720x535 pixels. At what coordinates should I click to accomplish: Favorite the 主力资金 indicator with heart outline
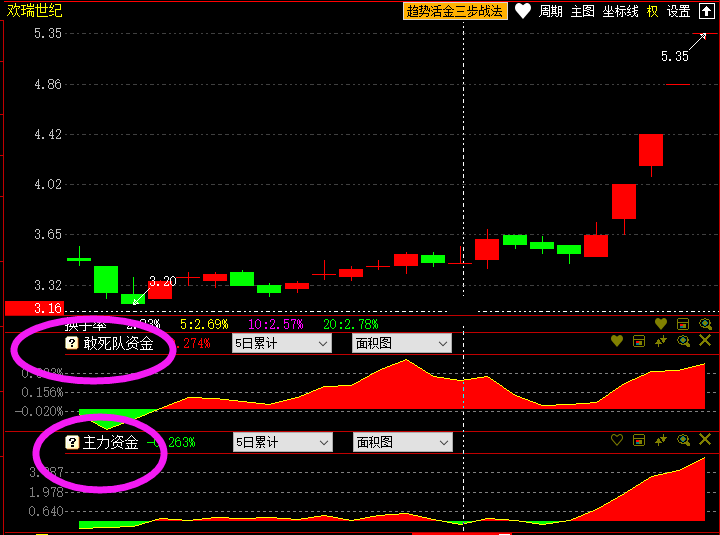click(616, 440)
